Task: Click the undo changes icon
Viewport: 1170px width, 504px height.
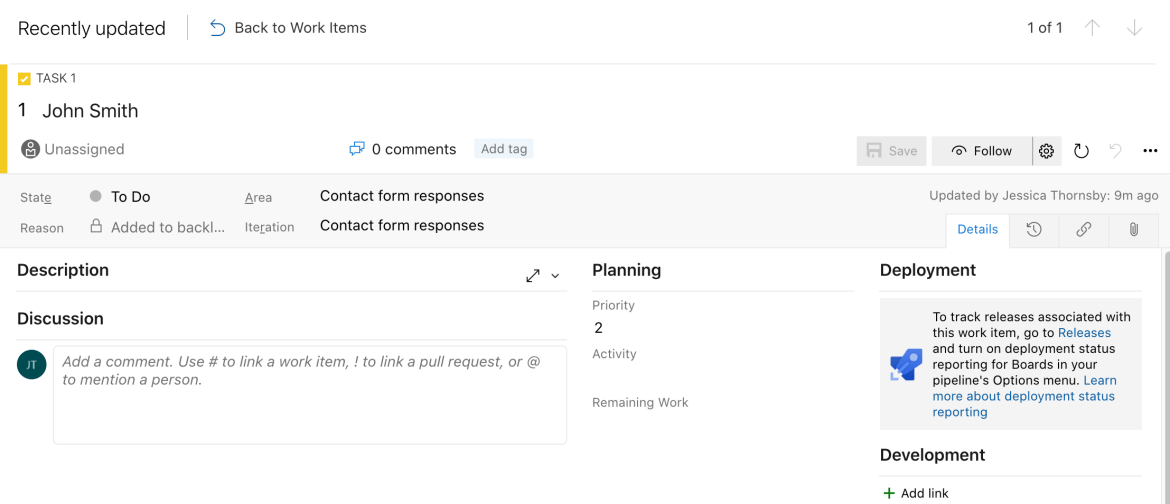Action: coord(1115,151)
